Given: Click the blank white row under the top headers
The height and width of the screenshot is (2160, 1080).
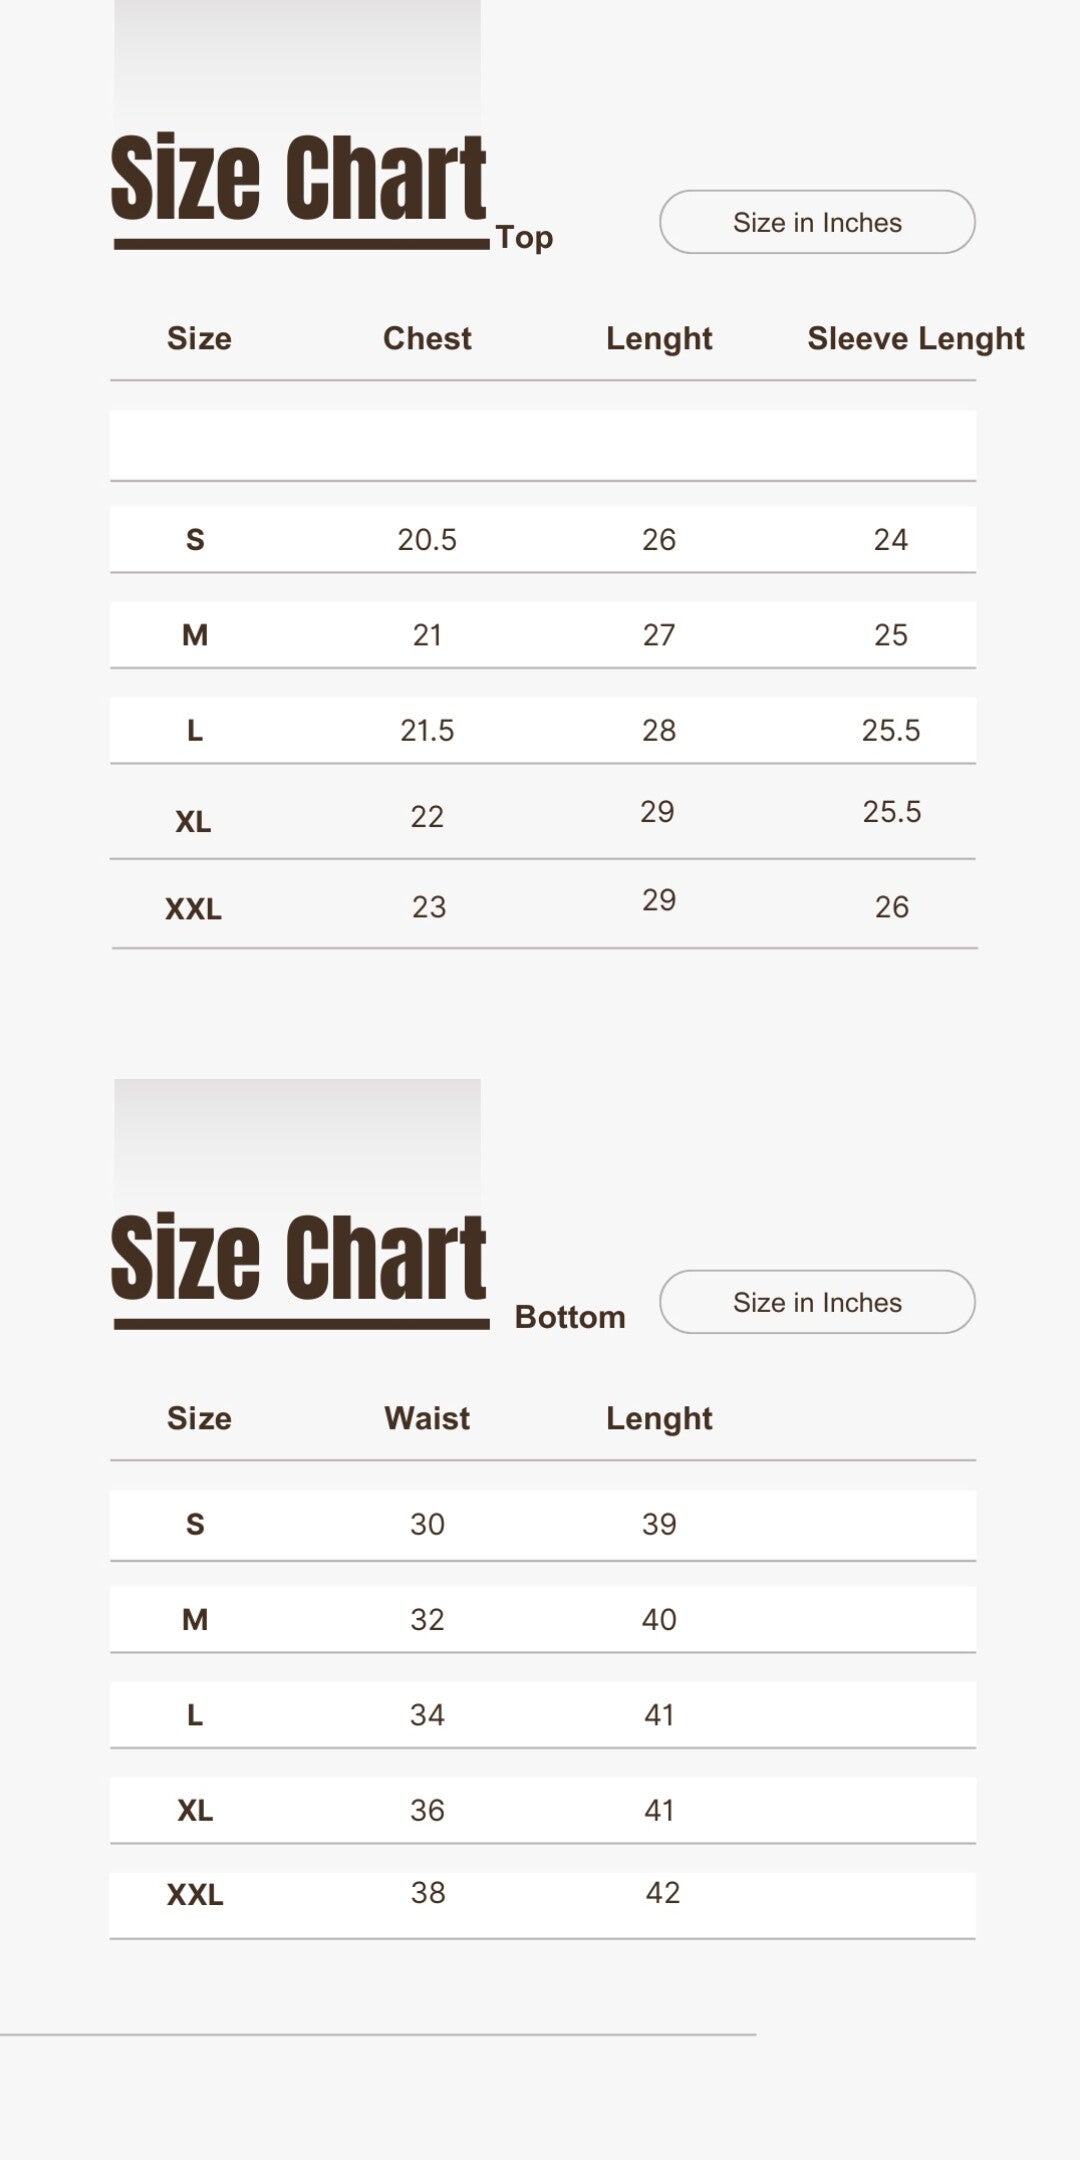Looking at the screenshot, I should coord(543,445).
